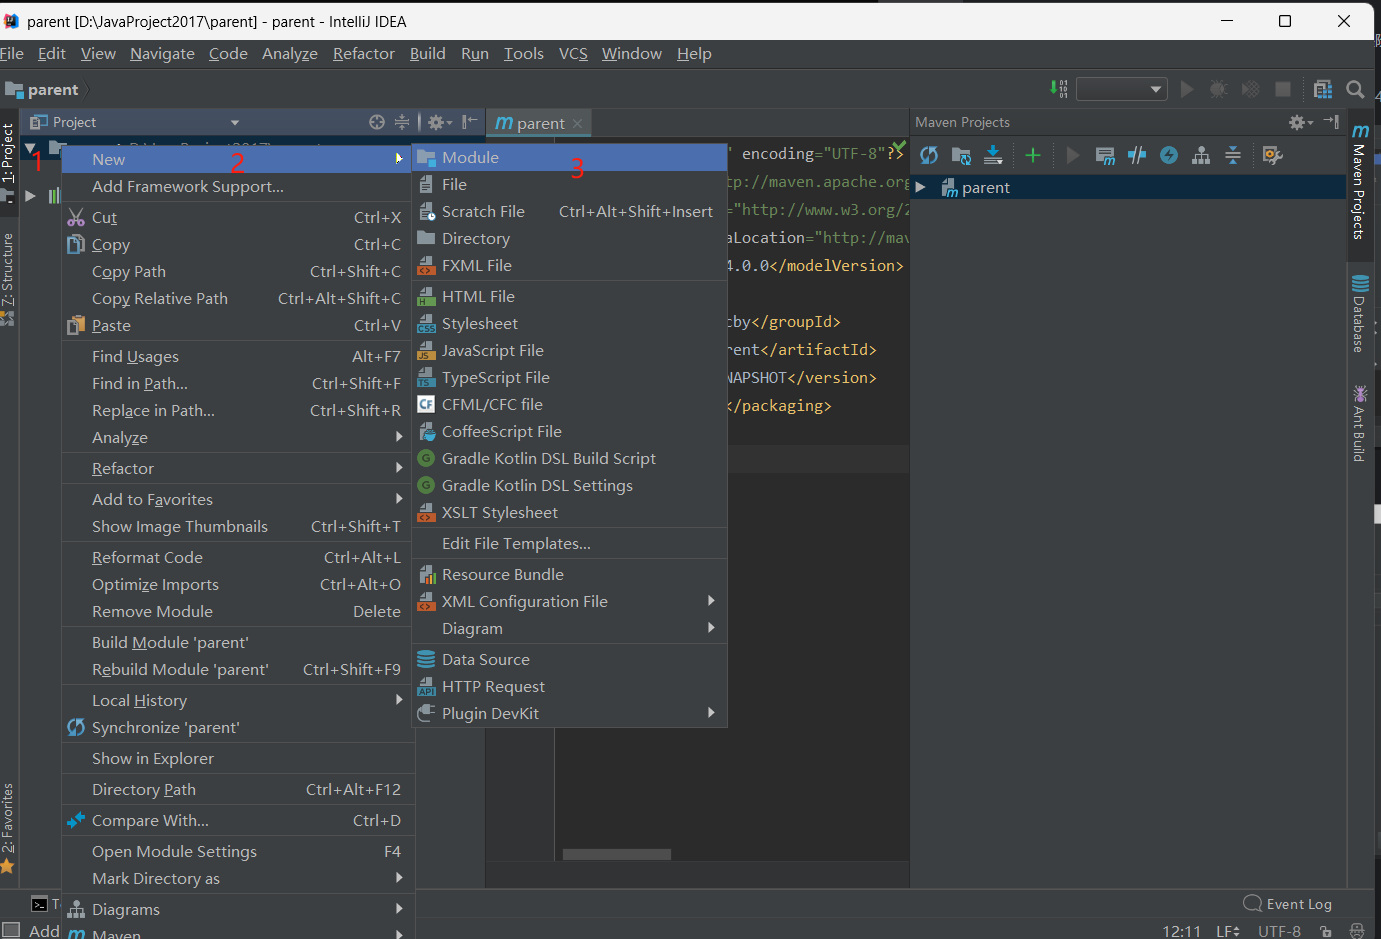Close the parent editor tab

tap(577, 123)
